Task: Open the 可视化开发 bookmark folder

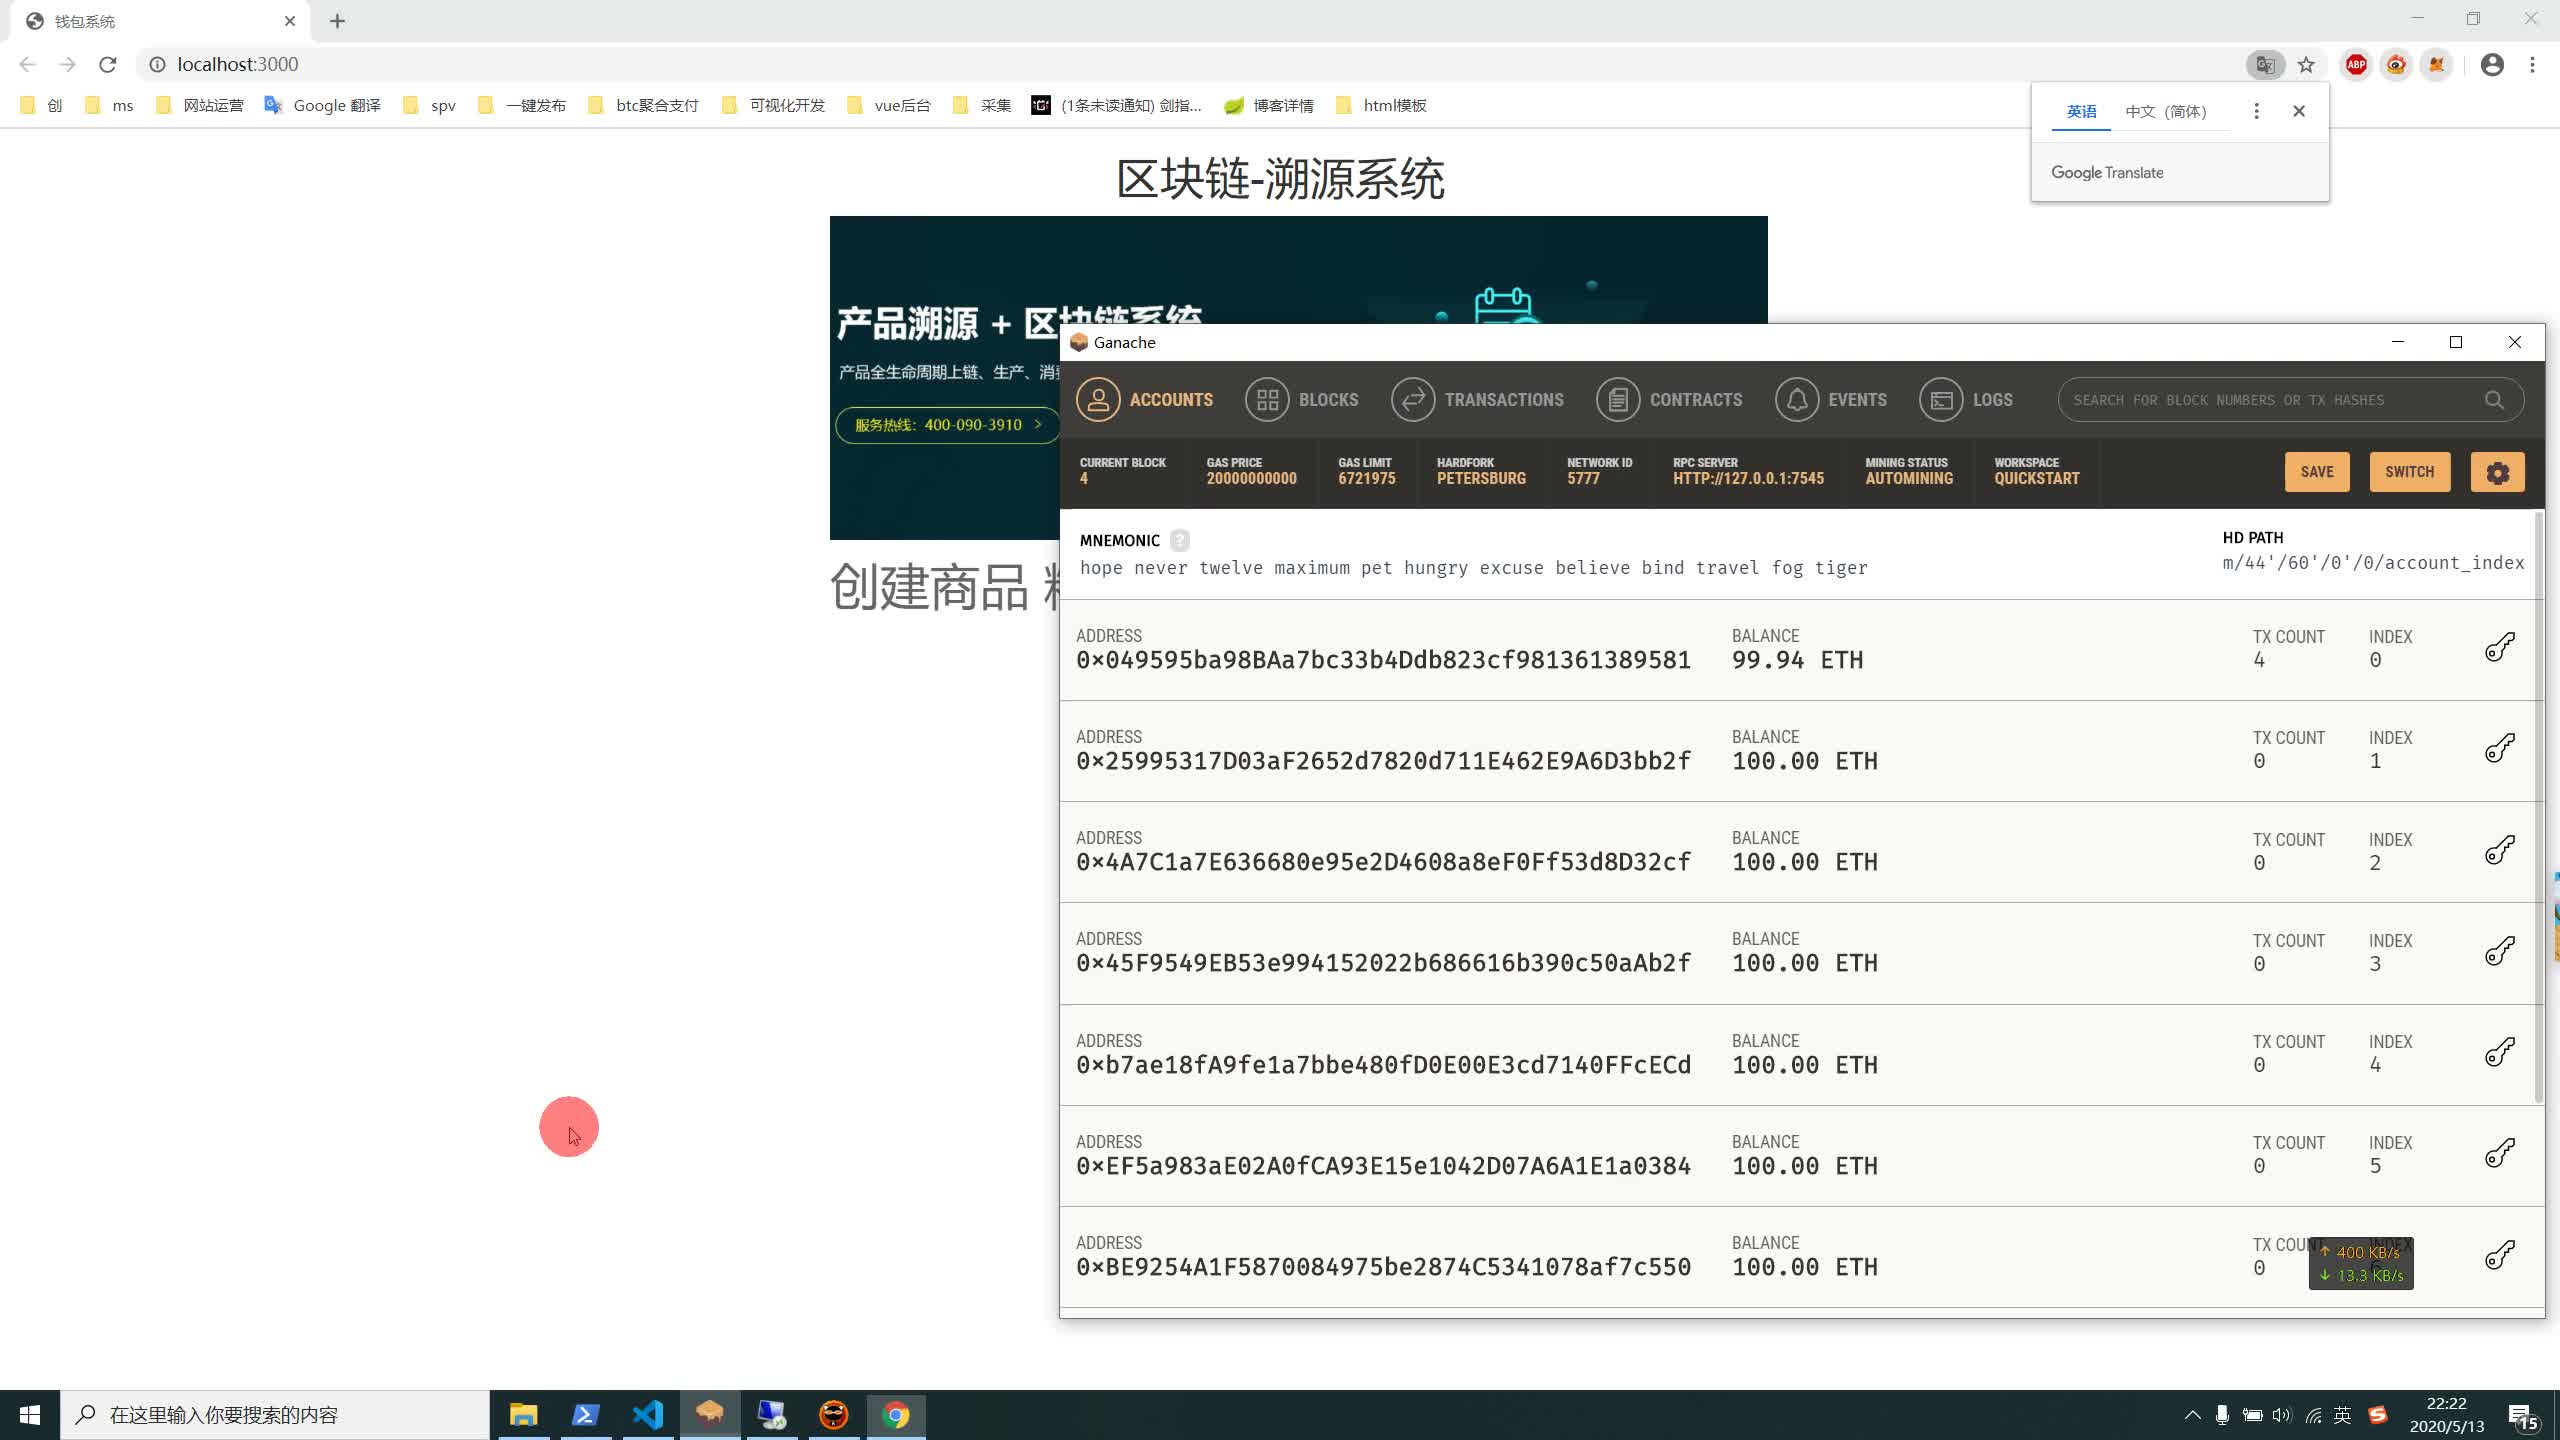Action: (x=773, y=105)
